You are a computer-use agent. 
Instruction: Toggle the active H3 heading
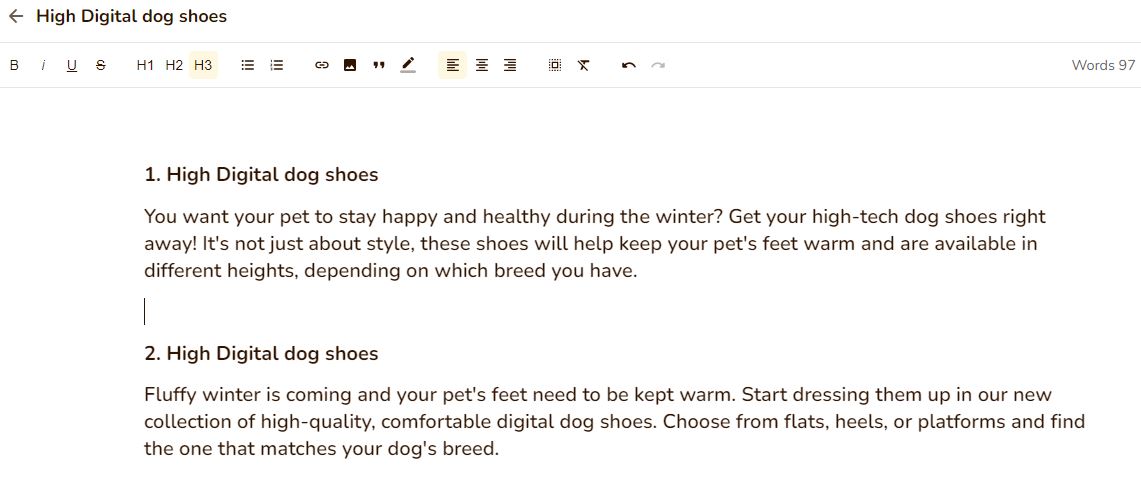click(203, 65)
